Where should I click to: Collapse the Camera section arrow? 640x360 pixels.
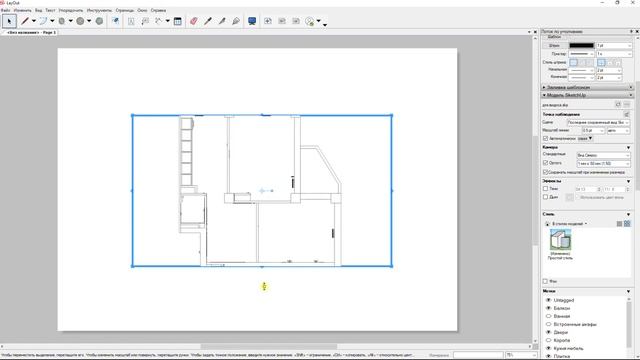[x=628, y=147]
